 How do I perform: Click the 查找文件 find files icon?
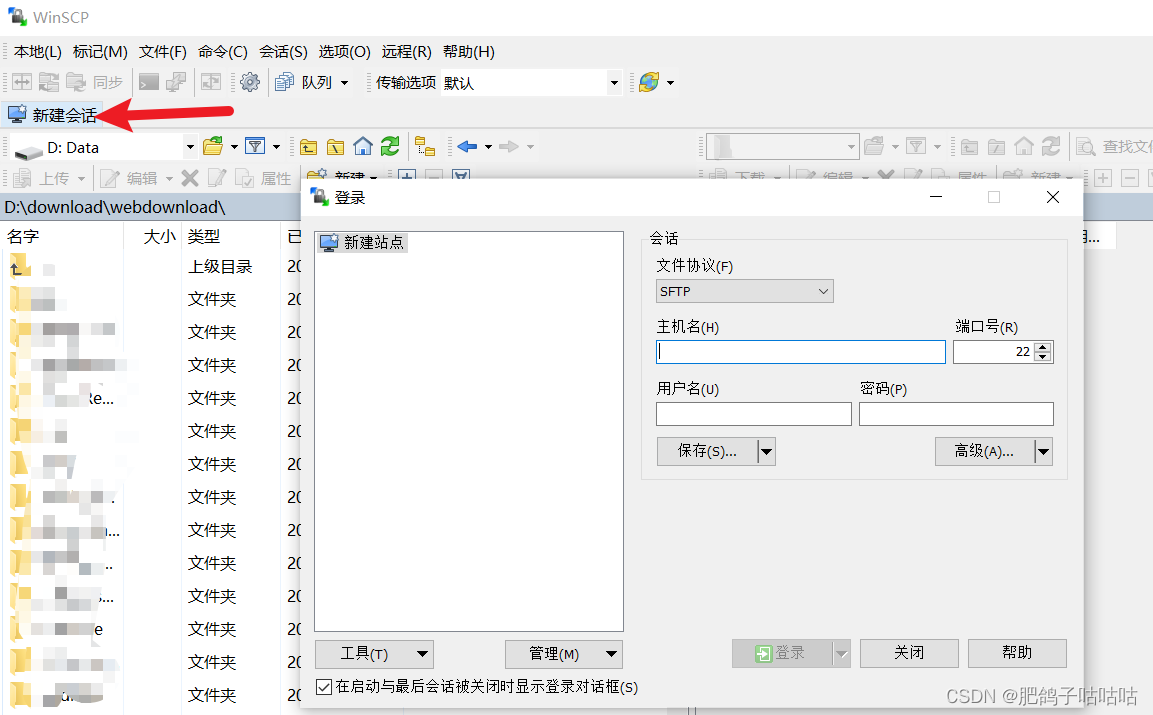(1085, 146)
